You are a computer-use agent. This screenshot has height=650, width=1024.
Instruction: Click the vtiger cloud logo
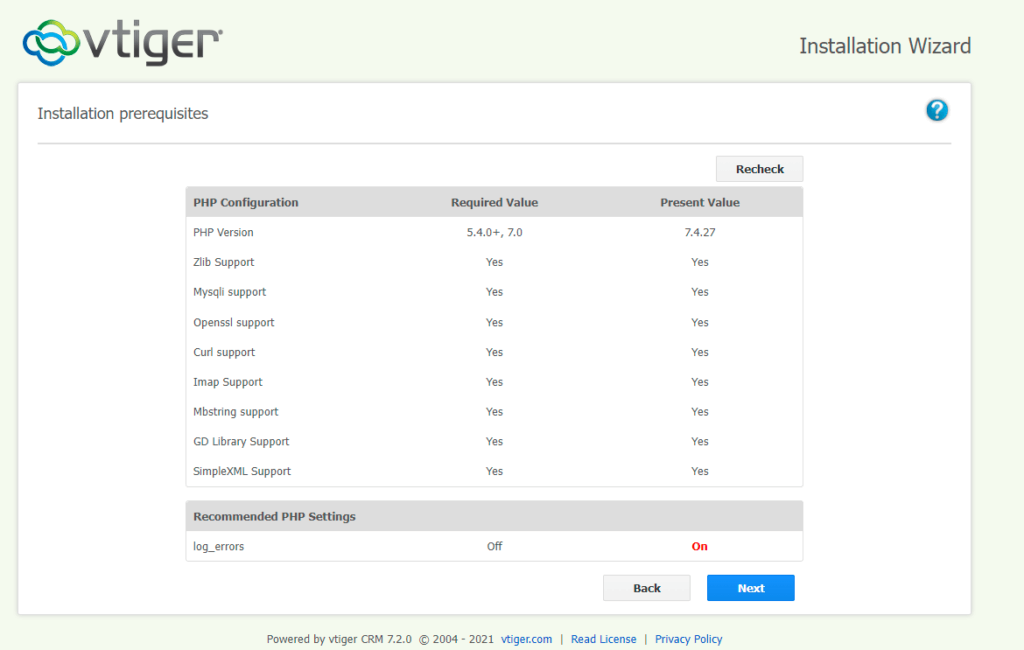(x=123, y=42)
